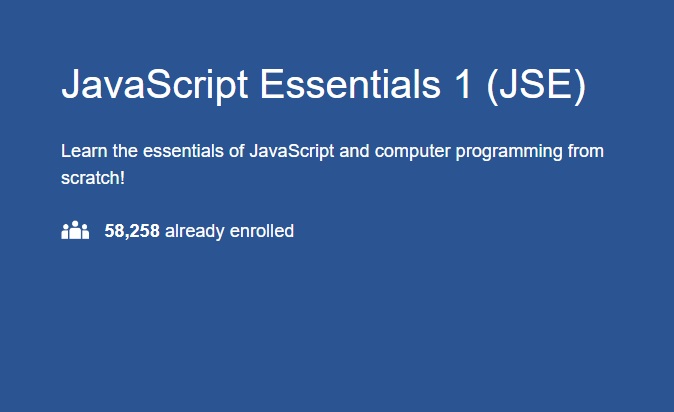The width and height of the screenshot is (674, 412).
Task: Click the word "of" in the description
Action: 234,152
